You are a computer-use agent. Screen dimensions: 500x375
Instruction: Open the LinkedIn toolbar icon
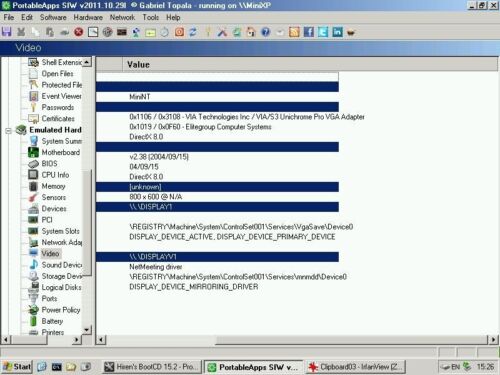[x=337, y=32]
